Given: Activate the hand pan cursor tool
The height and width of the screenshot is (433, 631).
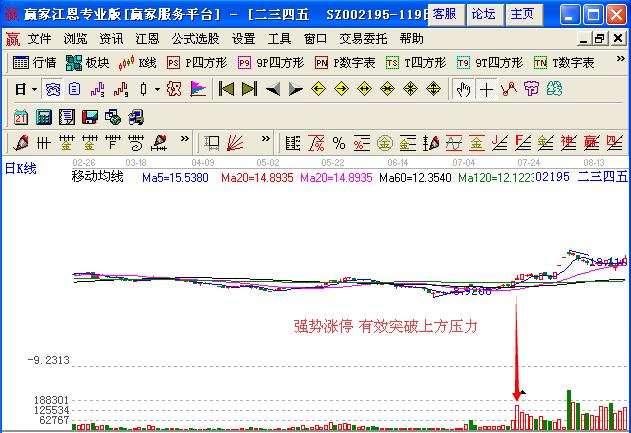Looking at the screenshot, I should tap(463, 89).
